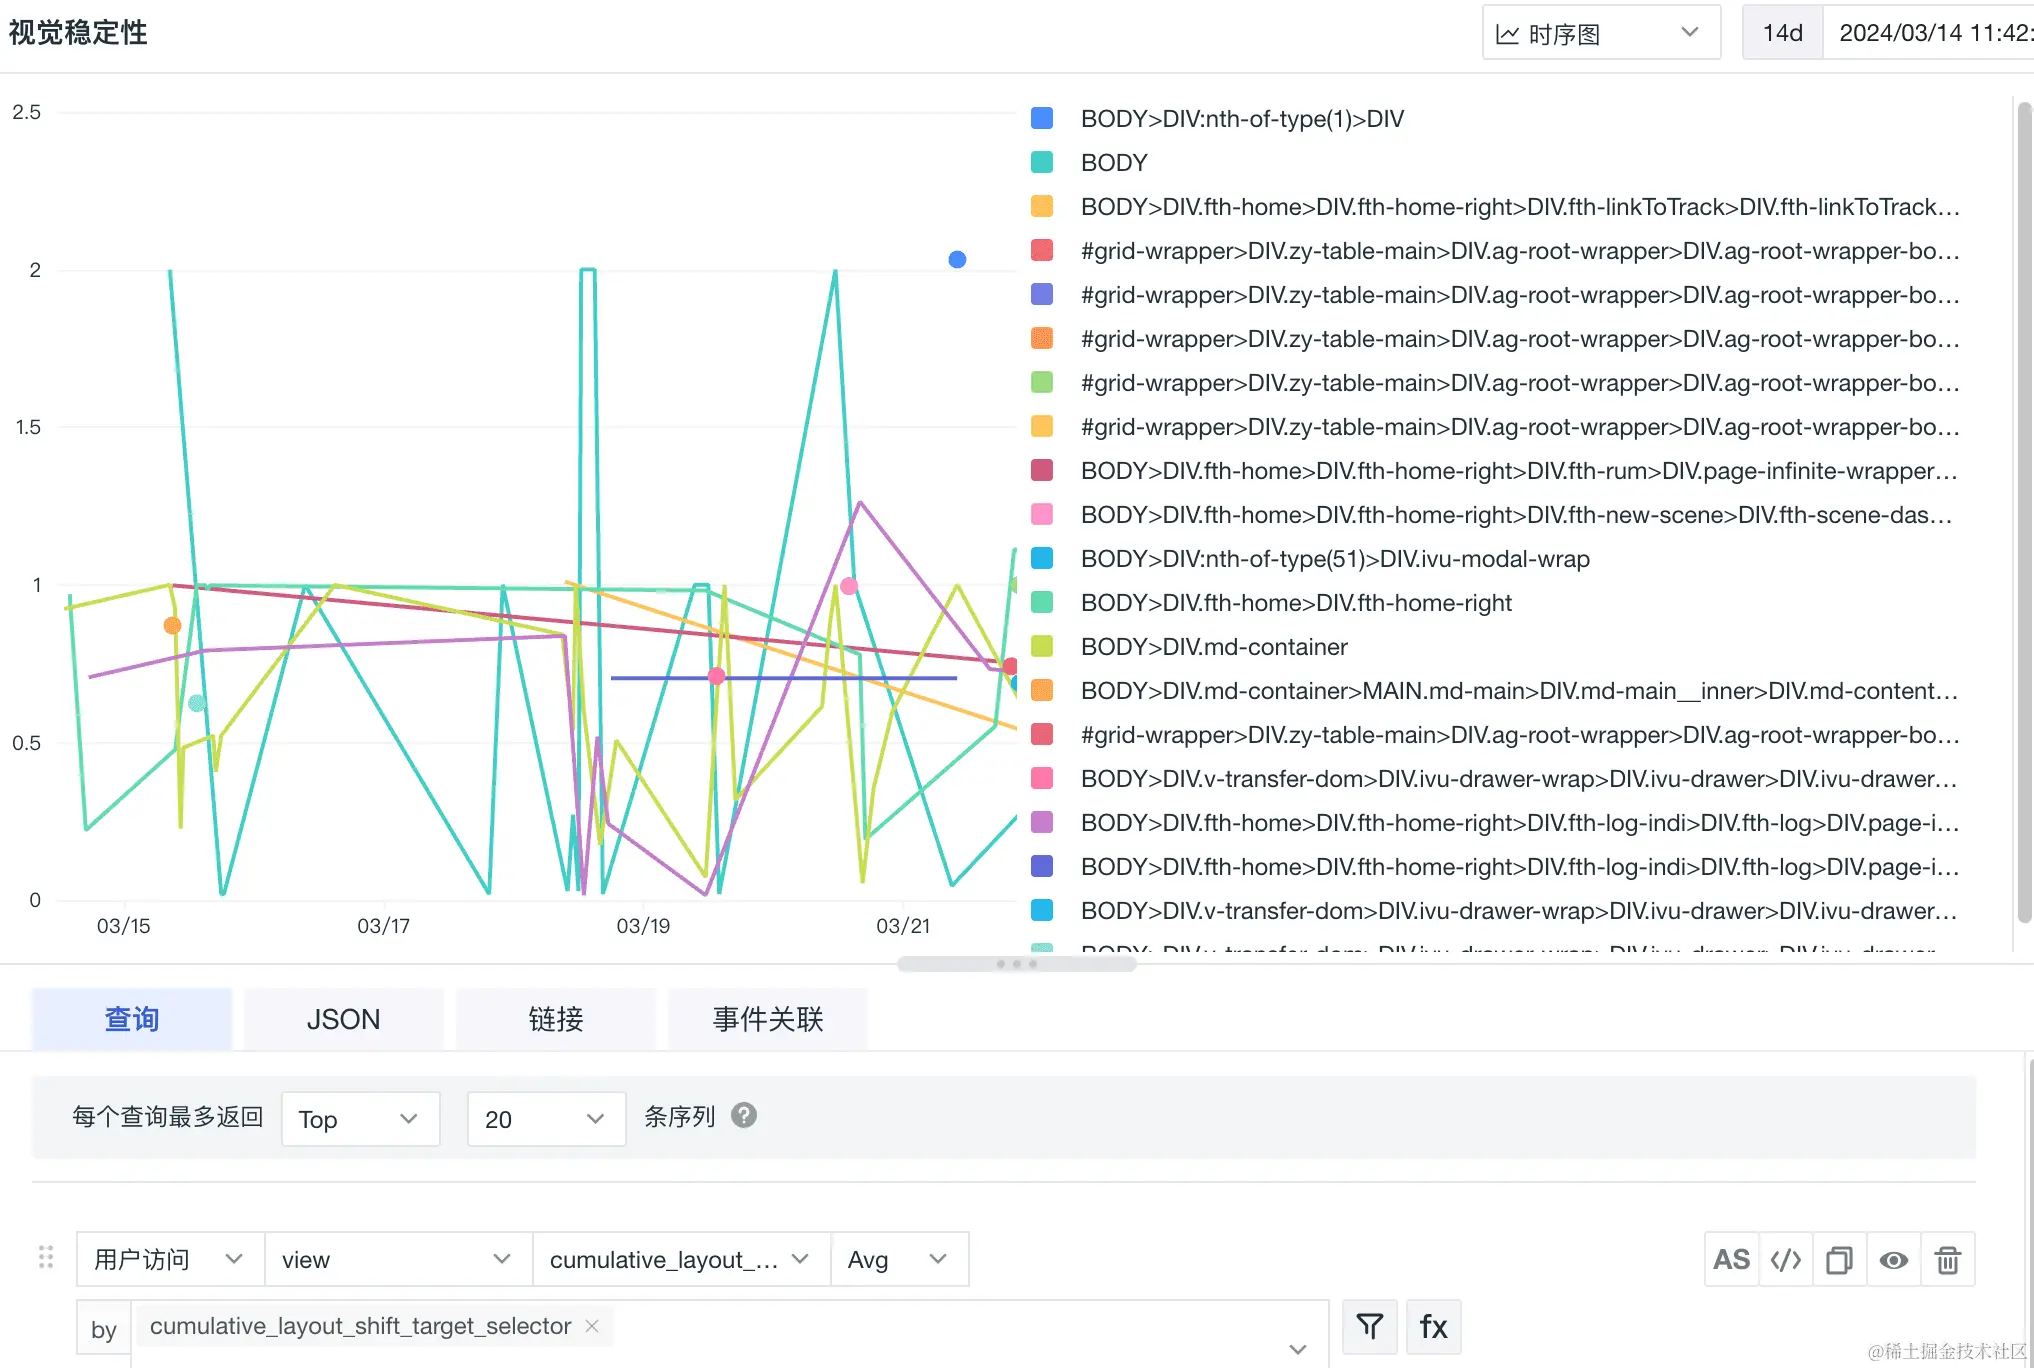Open the 事件关联 tab
This screenshot has height=1368, width=2034.
[x=767, y=1019]
